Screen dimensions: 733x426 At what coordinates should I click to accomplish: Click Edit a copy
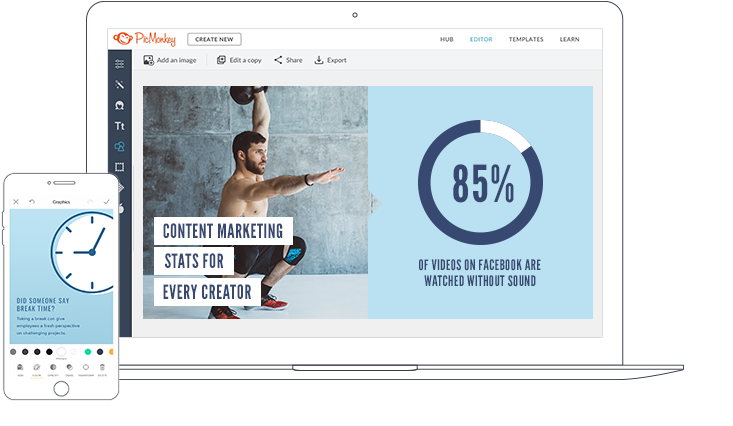[239, 60]
